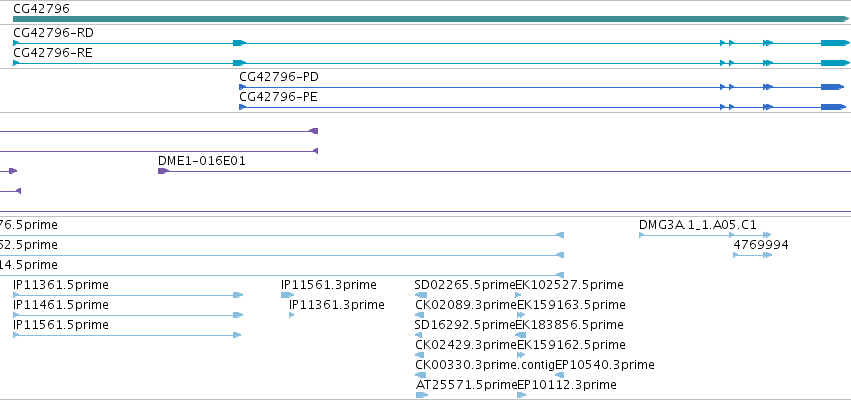Select the CK00330.3prime.contig label
This screenshot has width=851, height=400.
pyautogui.click(x=485, y=365)
